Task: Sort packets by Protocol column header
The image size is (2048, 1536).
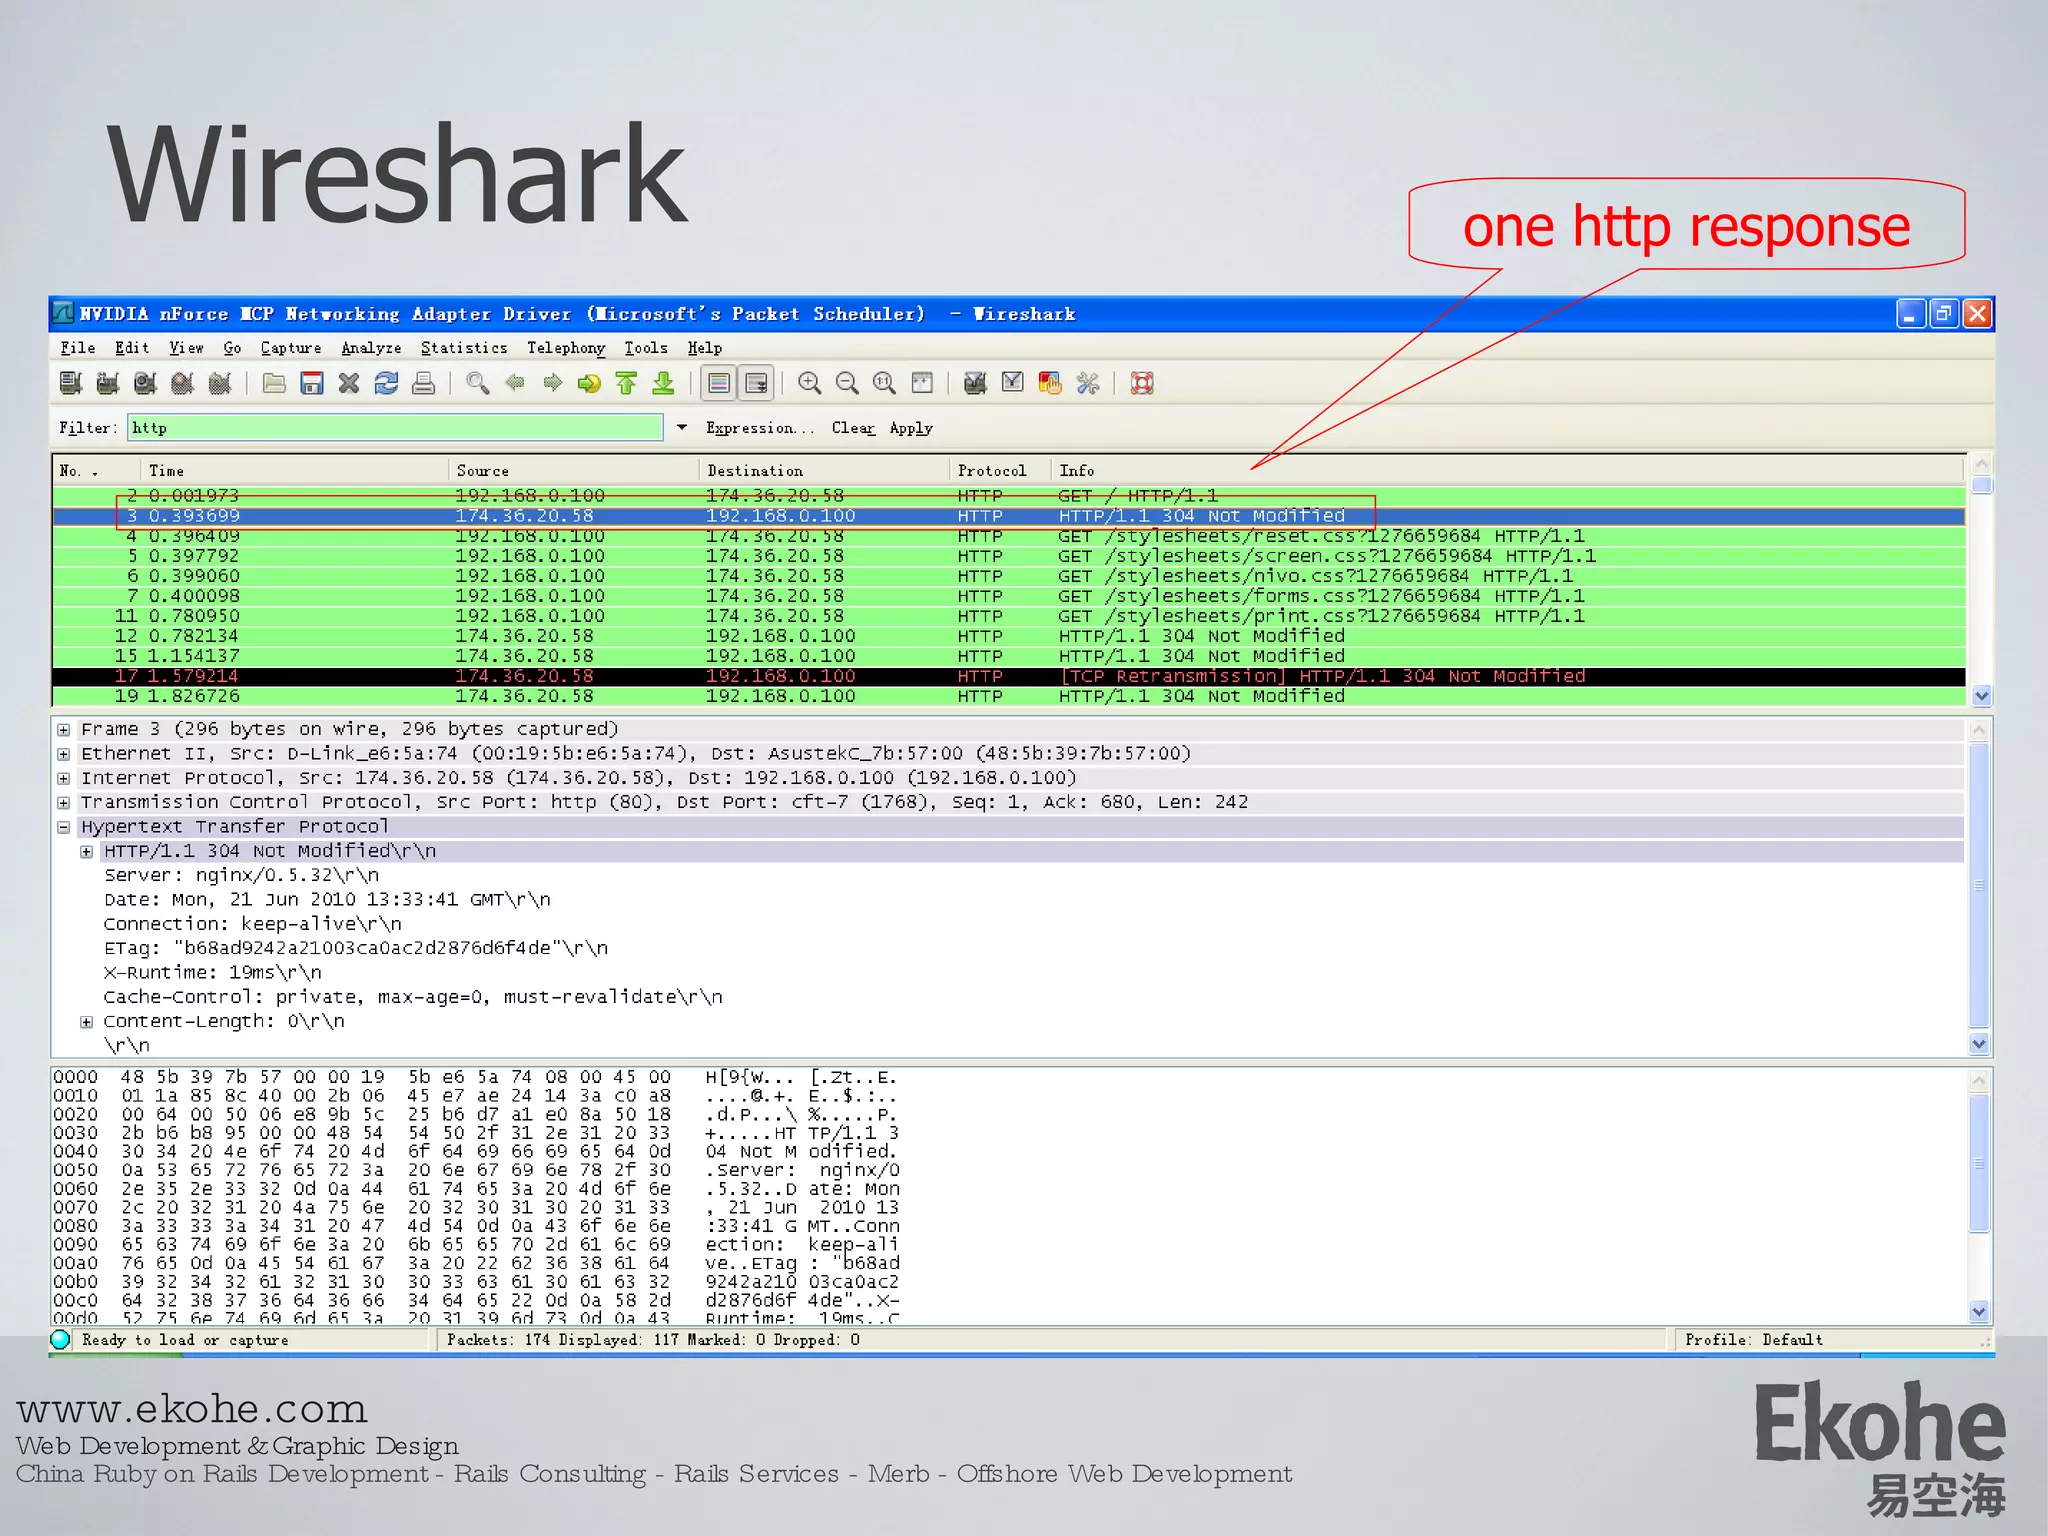Action: pos(999,470)
